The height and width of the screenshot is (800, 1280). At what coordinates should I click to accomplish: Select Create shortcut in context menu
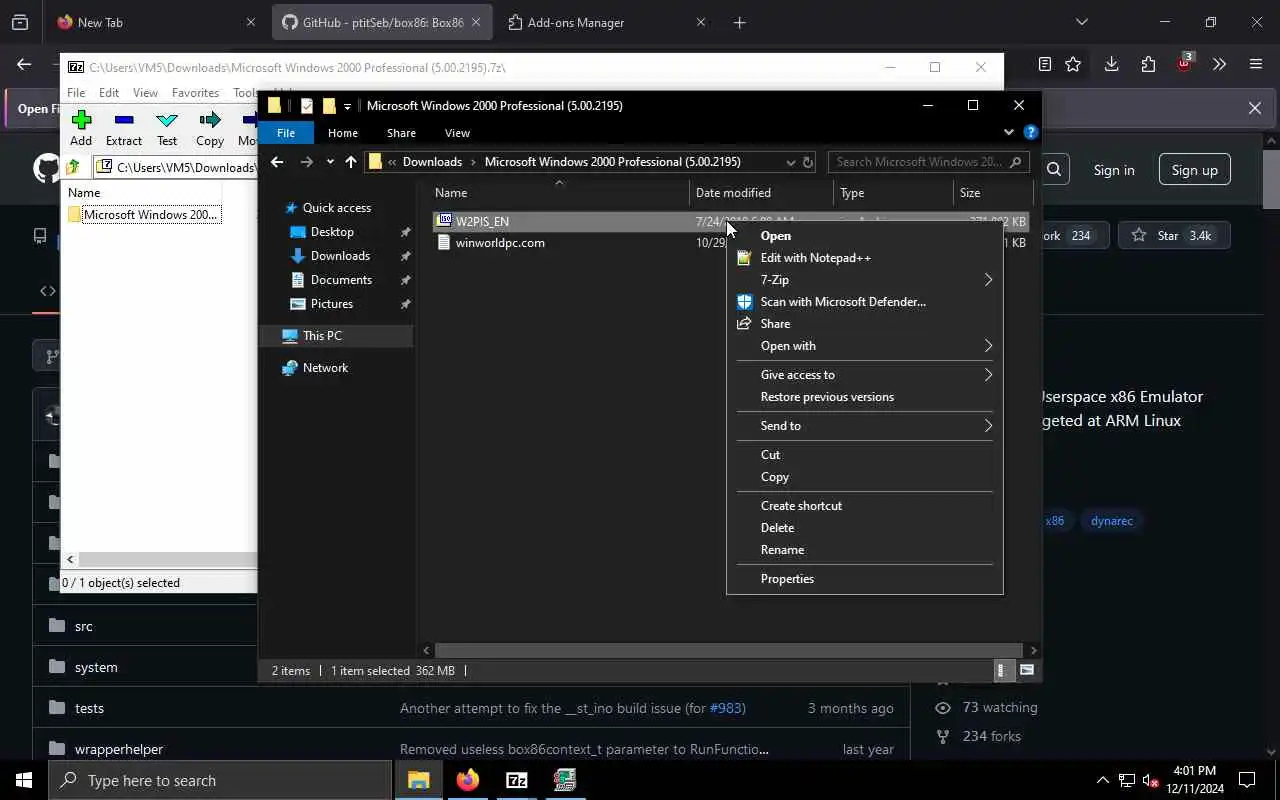tap(801, 506)
